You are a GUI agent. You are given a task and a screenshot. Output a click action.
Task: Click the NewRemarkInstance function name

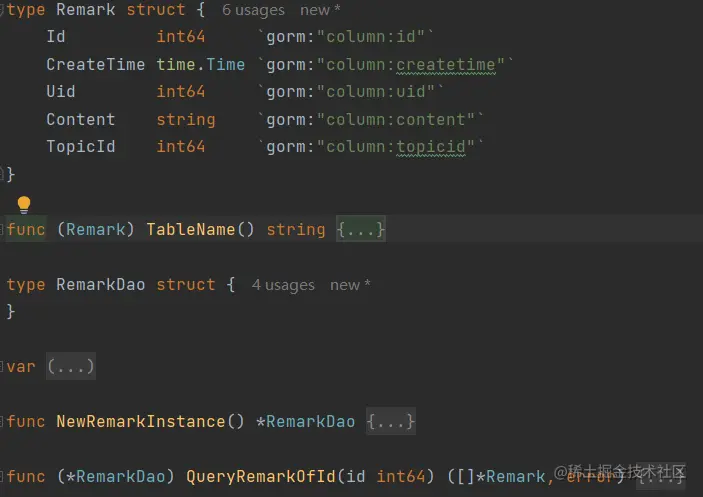pos(140,421)
